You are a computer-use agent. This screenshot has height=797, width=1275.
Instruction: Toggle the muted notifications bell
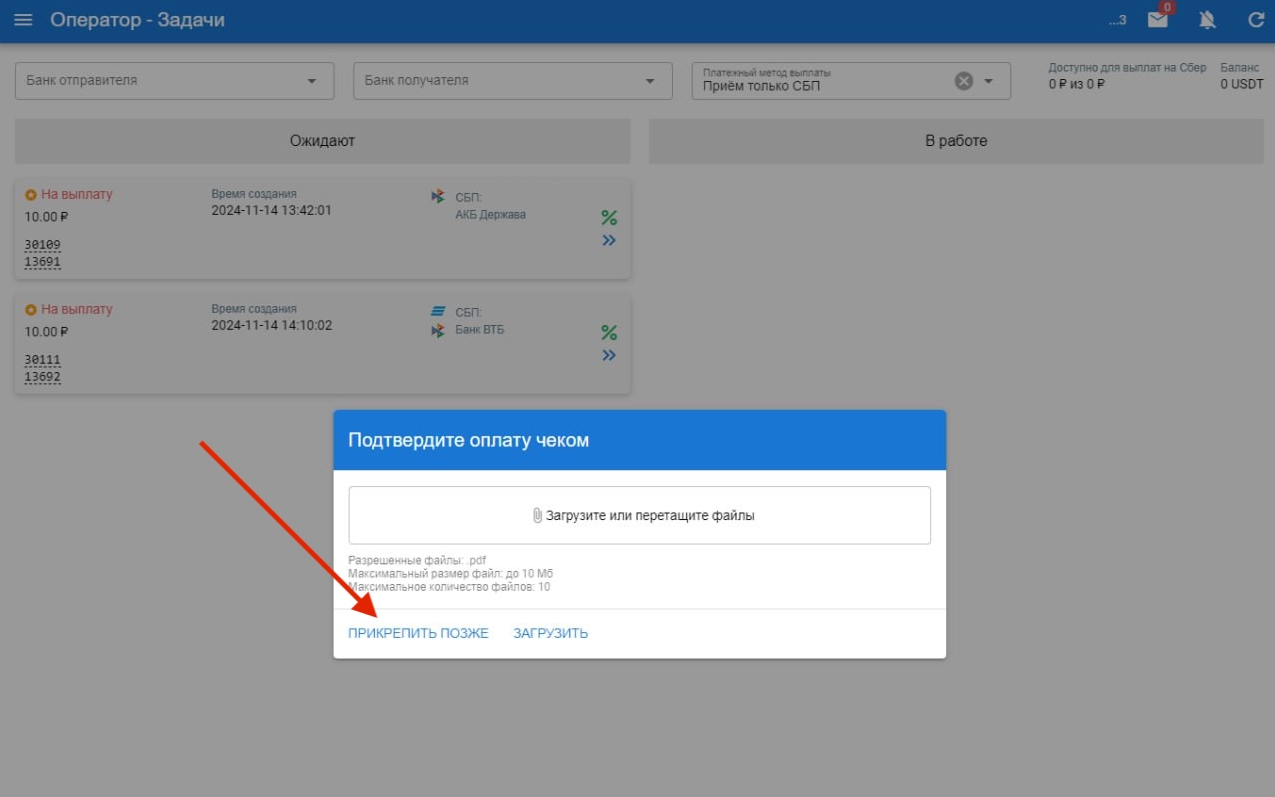1207,21
